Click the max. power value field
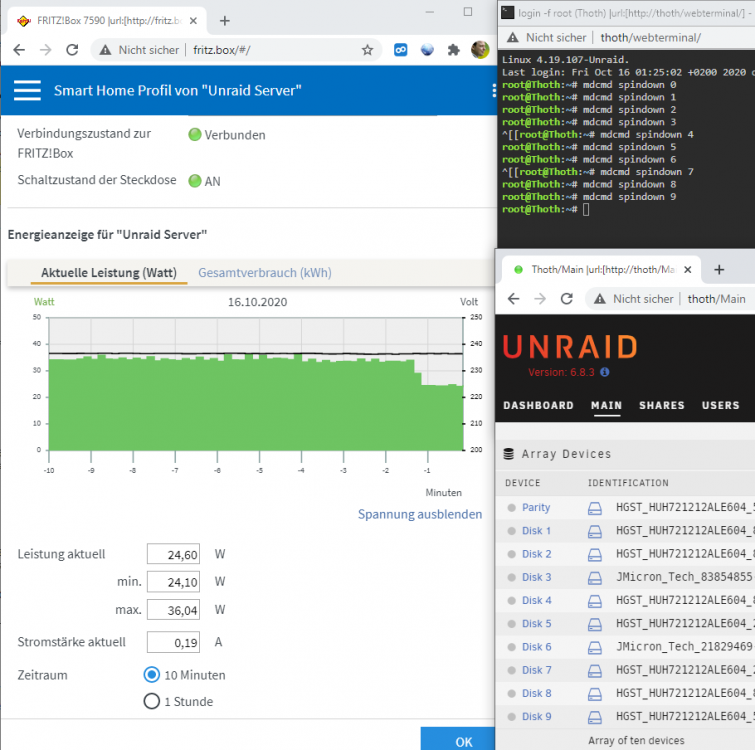Image resolution: width=755 pixels, height=750 pixels. coord(173,610)
